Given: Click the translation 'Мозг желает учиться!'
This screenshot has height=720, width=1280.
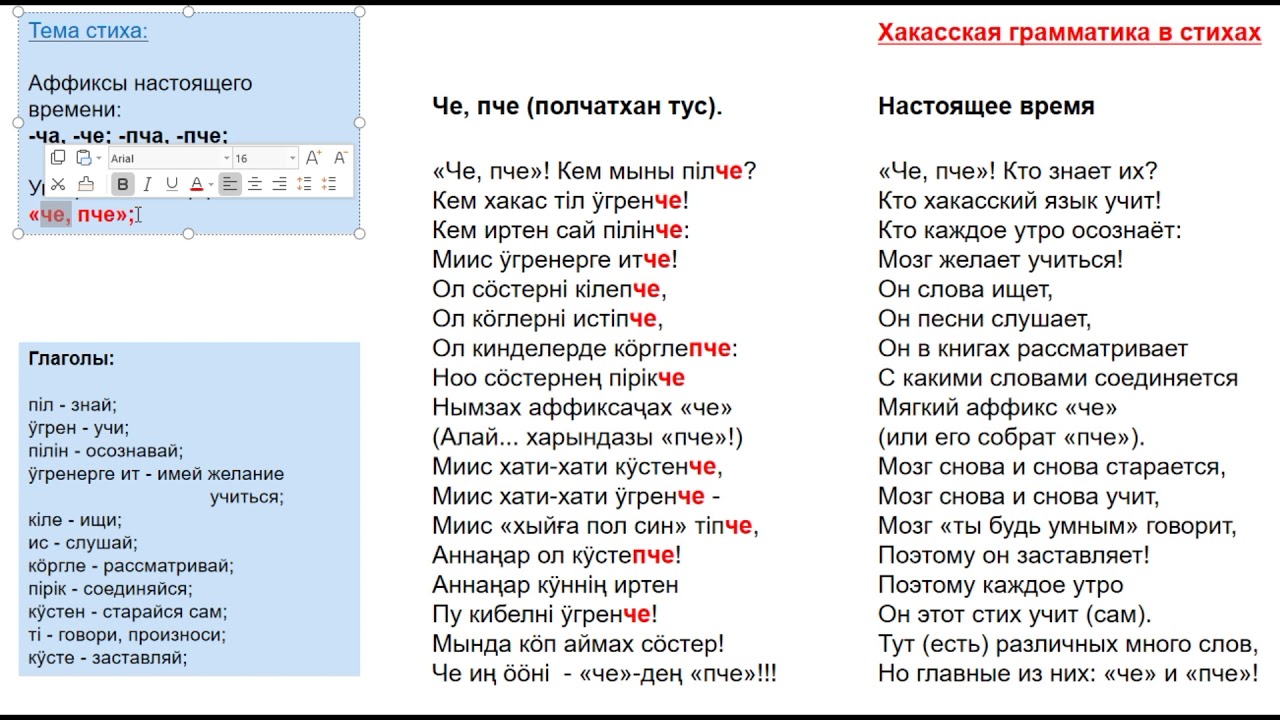Looking at the screenshot, I should [x=1001, y=260].
